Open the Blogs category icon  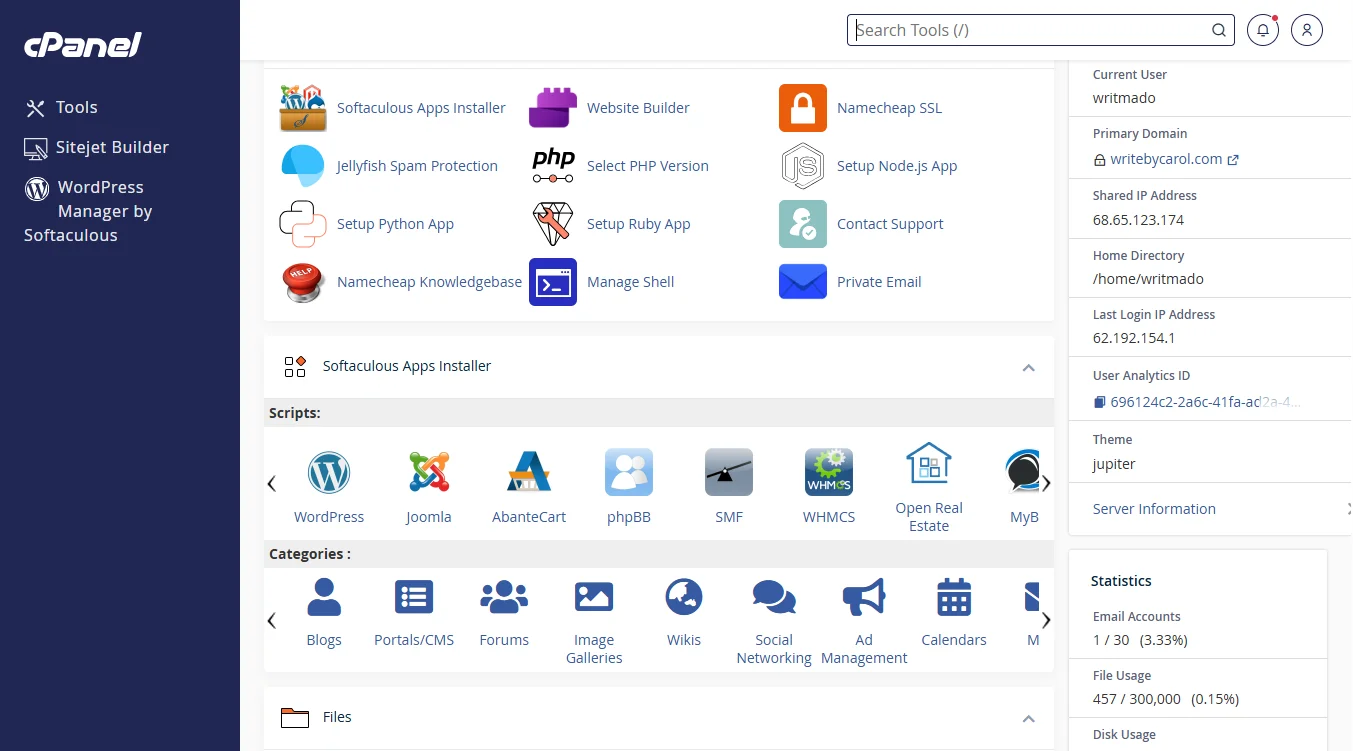[324, 597]
